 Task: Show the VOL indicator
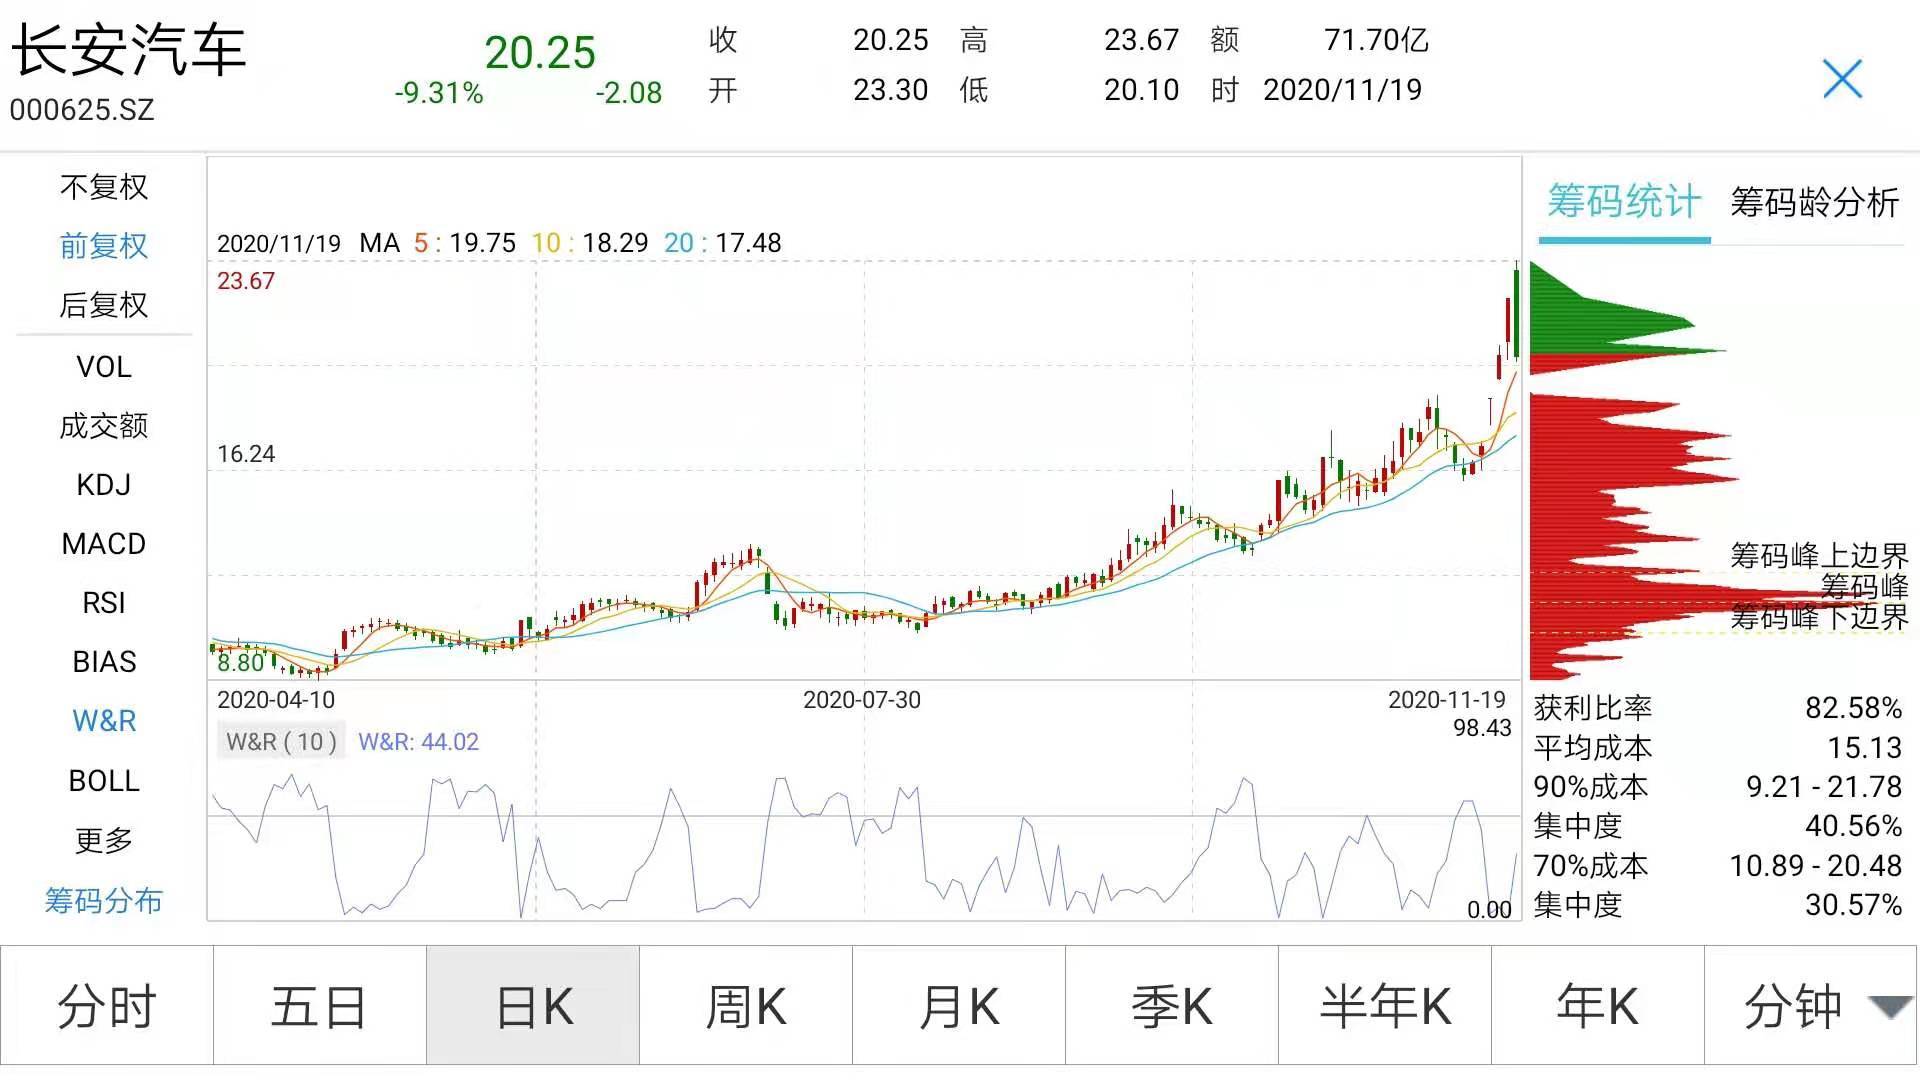coord(103,367)
